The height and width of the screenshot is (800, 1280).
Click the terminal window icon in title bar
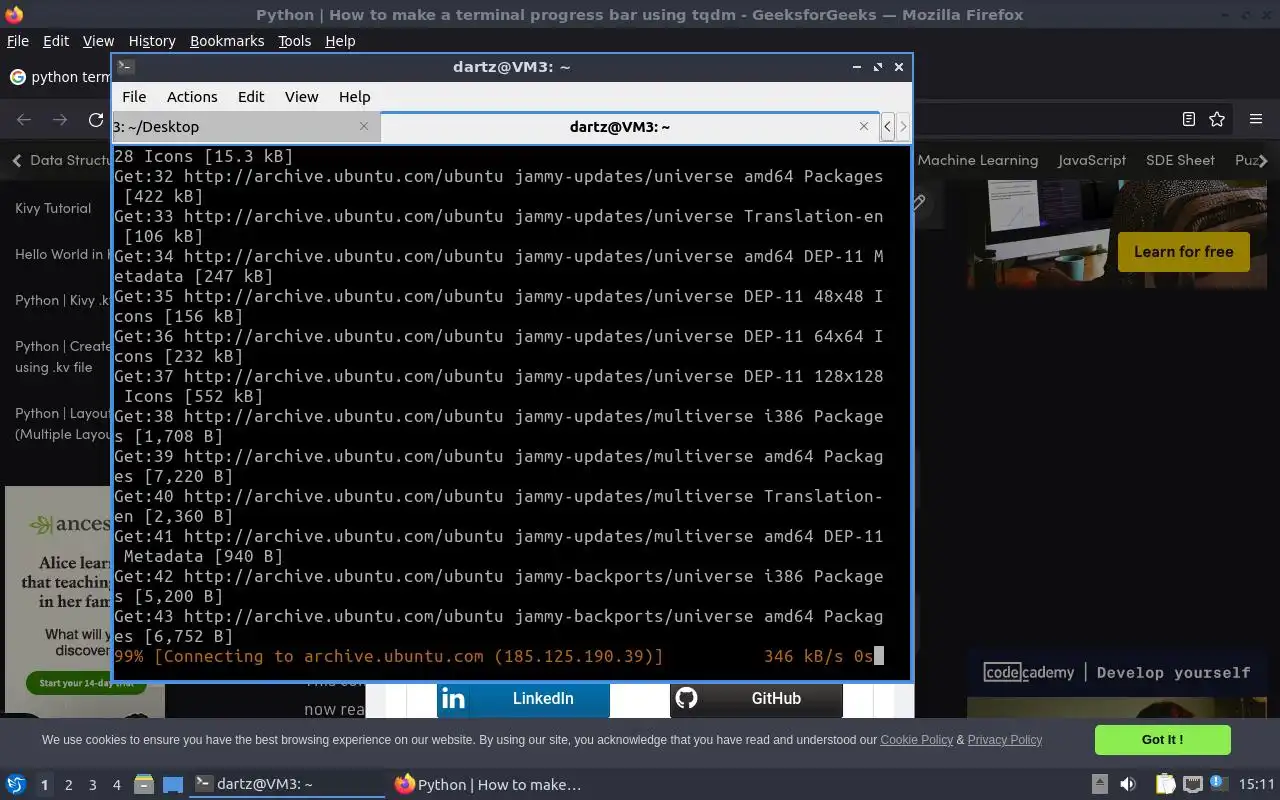click(125, 67)
